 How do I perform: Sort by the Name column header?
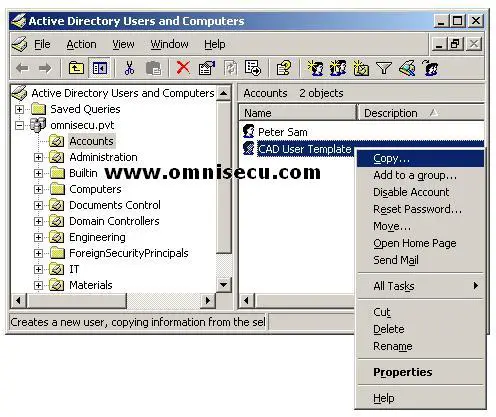(298, 113)
